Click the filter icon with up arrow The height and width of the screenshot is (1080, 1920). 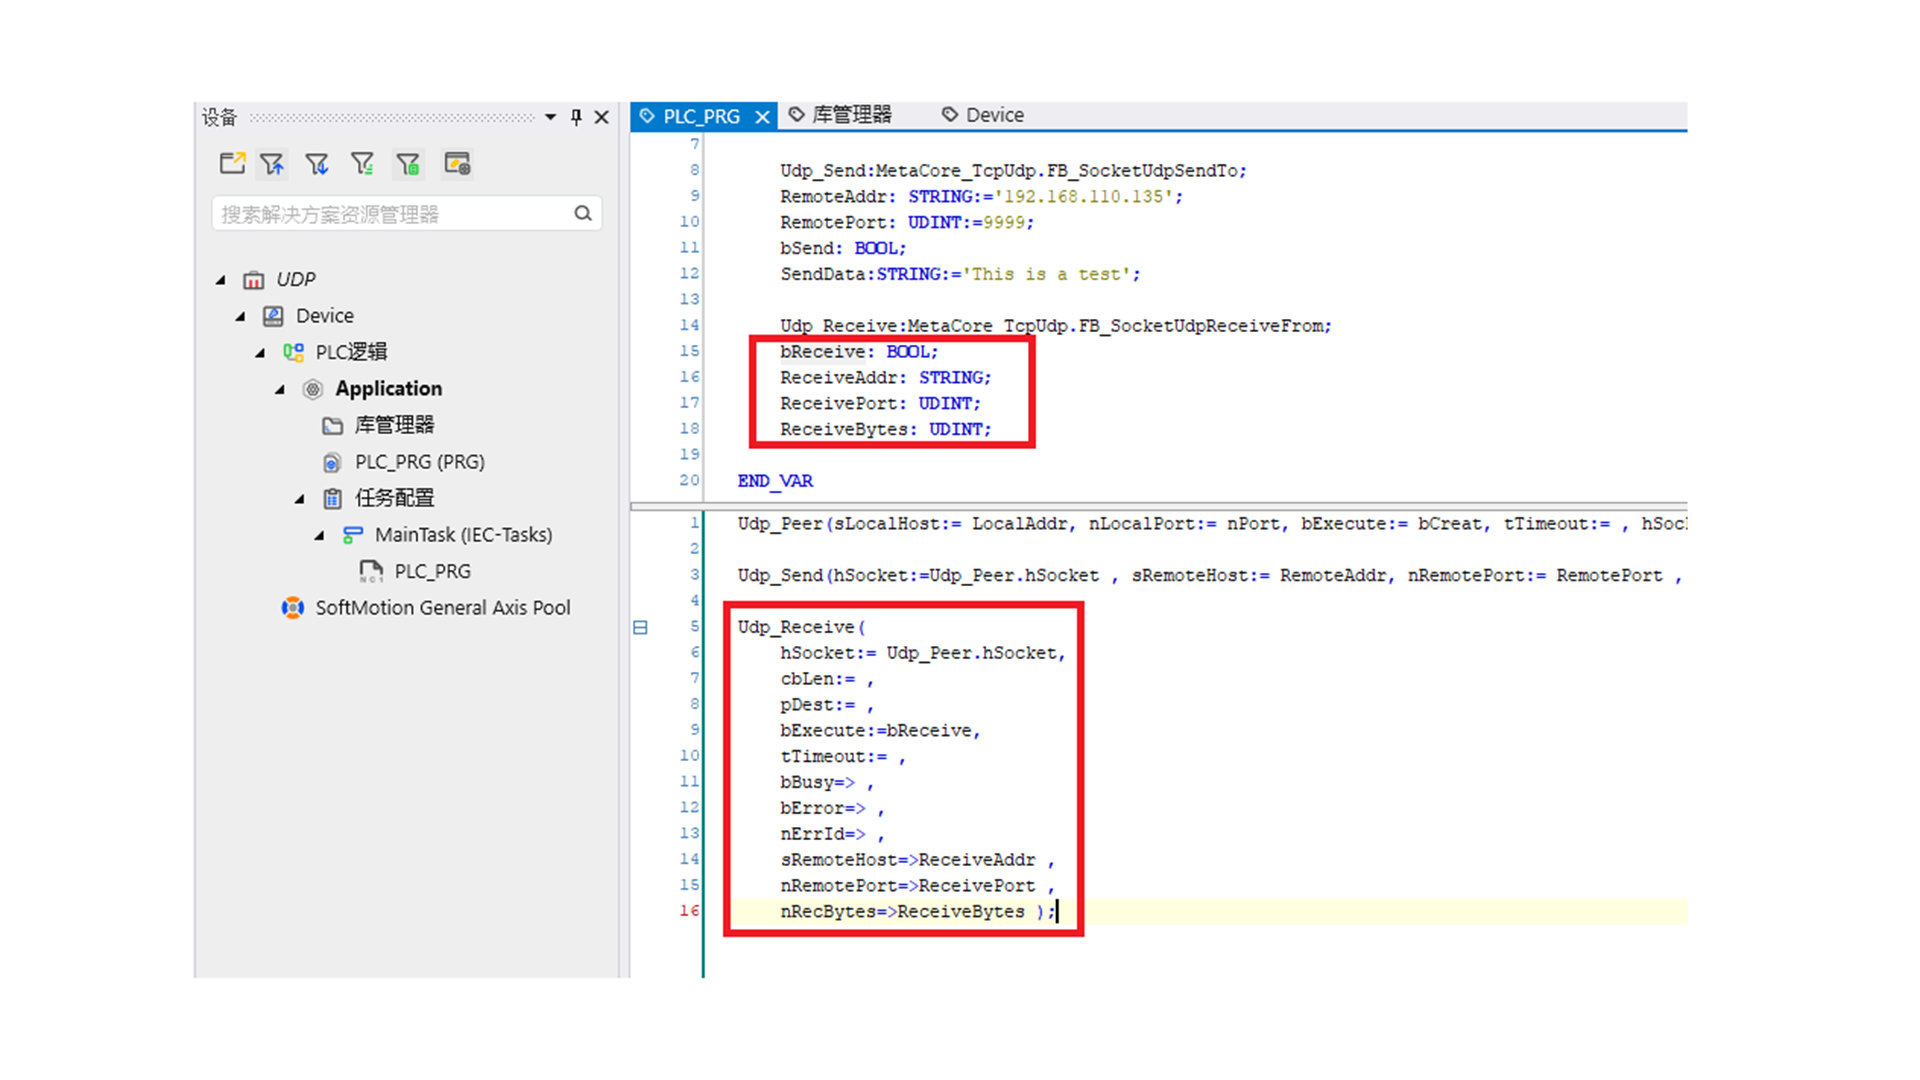273,164
